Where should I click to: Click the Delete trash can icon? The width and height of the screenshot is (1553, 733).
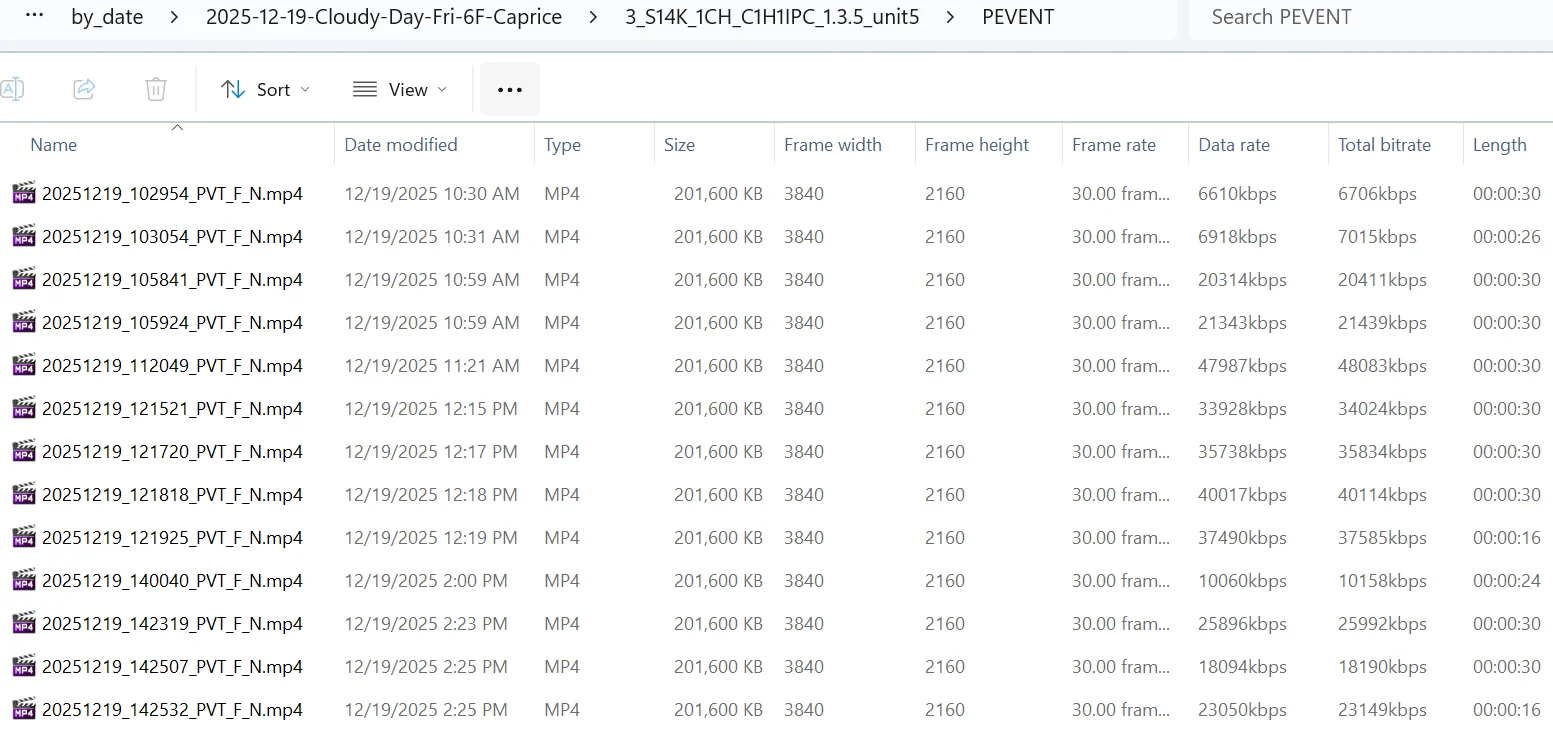156,89
